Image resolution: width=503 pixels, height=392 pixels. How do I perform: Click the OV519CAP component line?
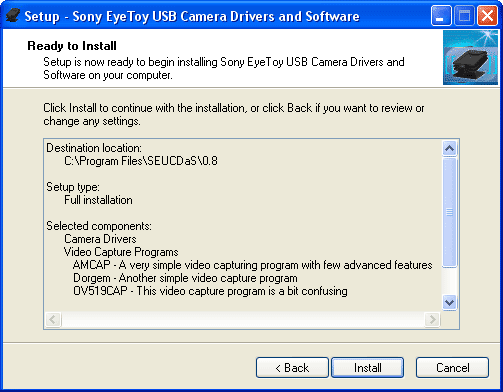click(210, 291)
